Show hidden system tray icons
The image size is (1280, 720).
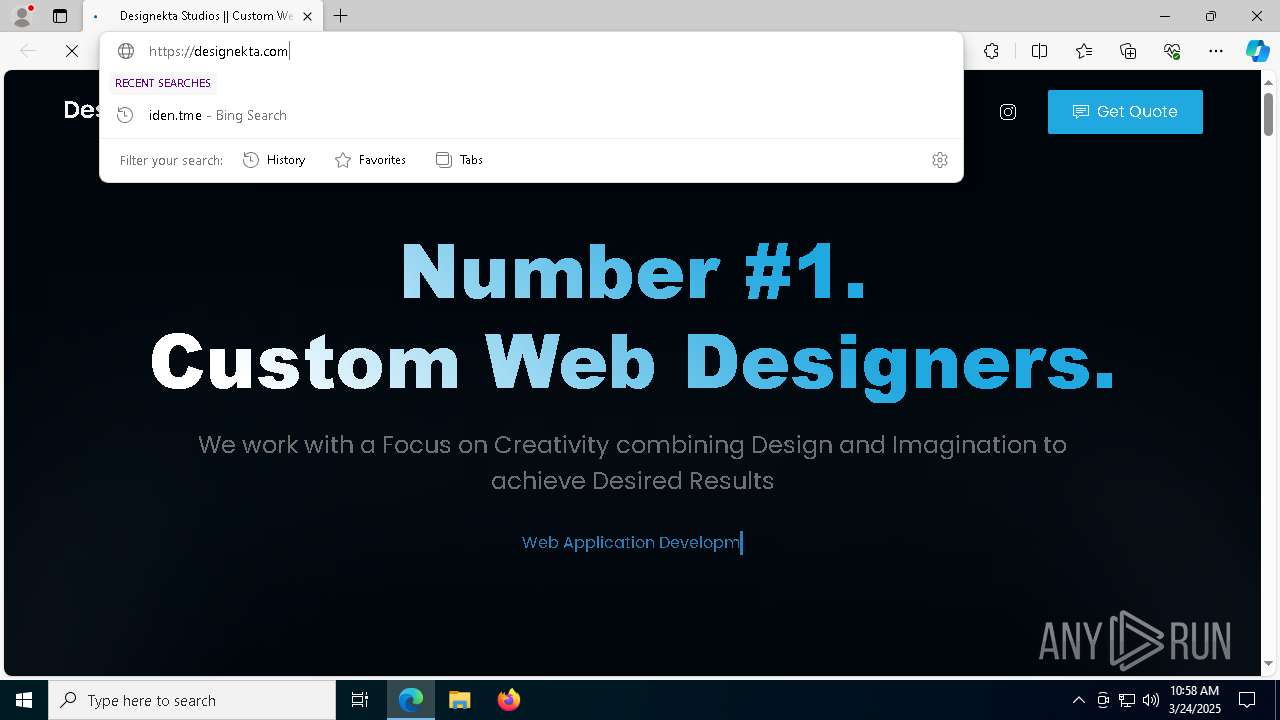[x=1078, y=700]
